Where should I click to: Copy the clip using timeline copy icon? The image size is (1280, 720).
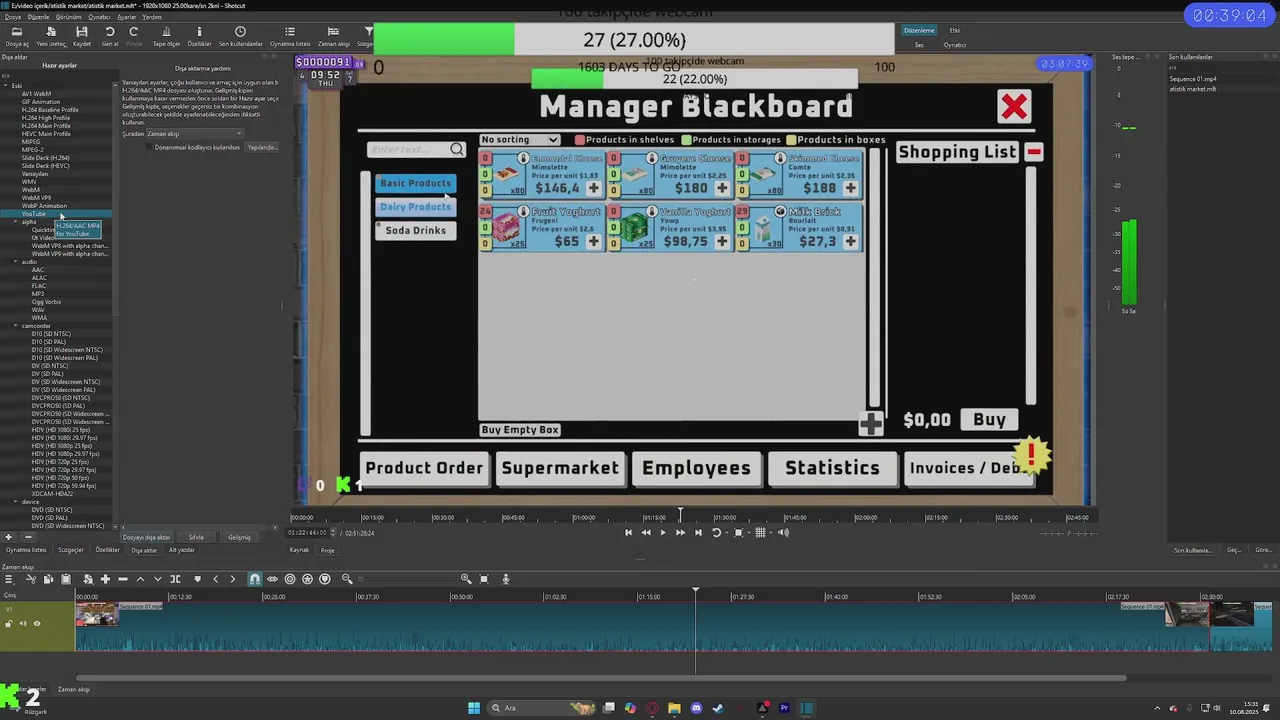pos(48,579)
